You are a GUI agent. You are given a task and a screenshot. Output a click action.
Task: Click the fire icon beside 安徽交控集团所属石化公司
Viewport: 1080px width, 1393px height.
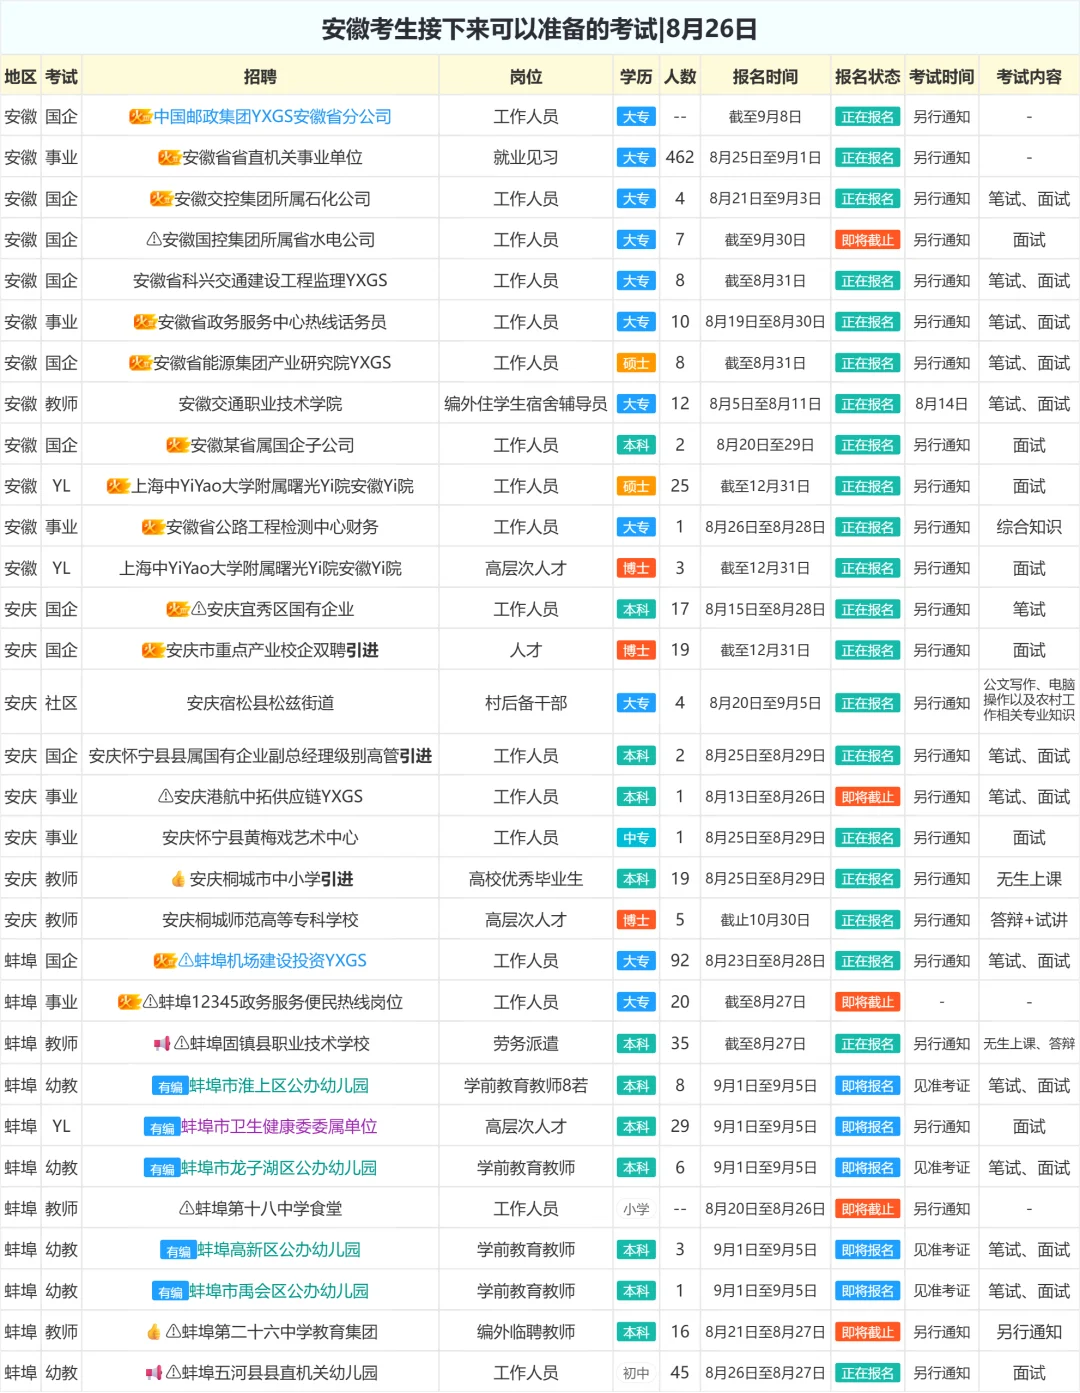(161, 199)
